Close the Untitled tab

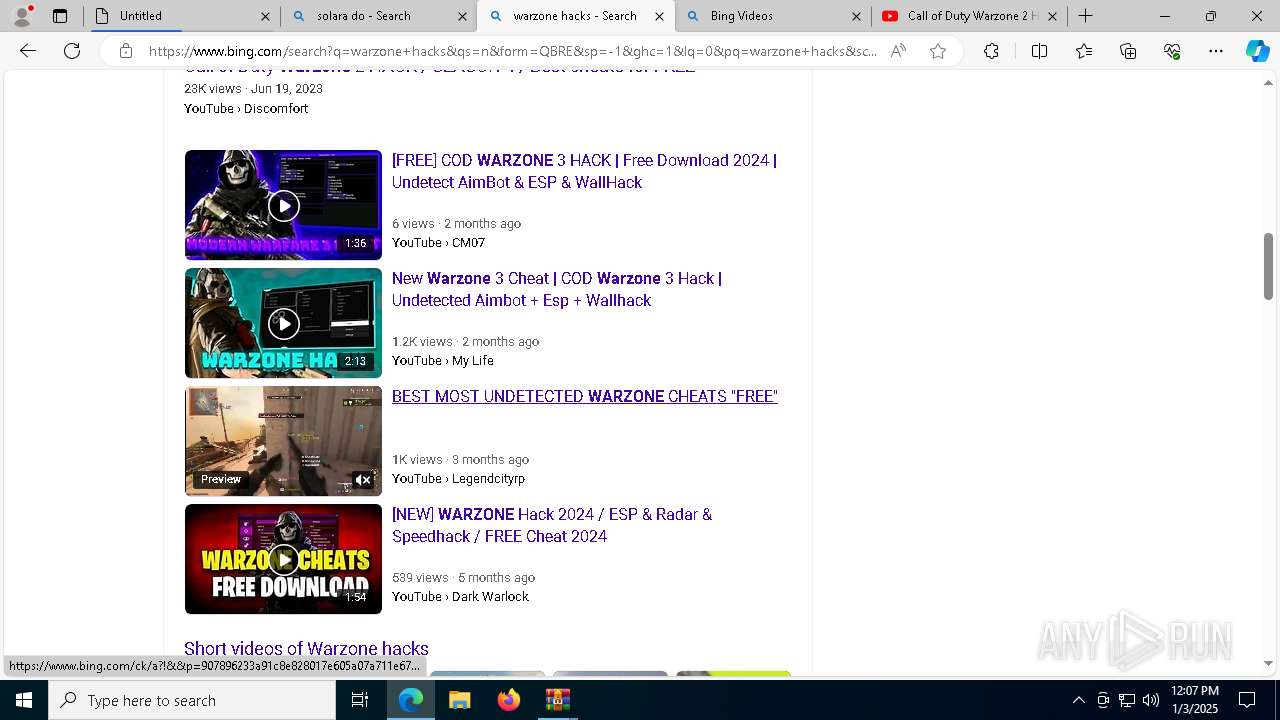click(x=265, y=16)
